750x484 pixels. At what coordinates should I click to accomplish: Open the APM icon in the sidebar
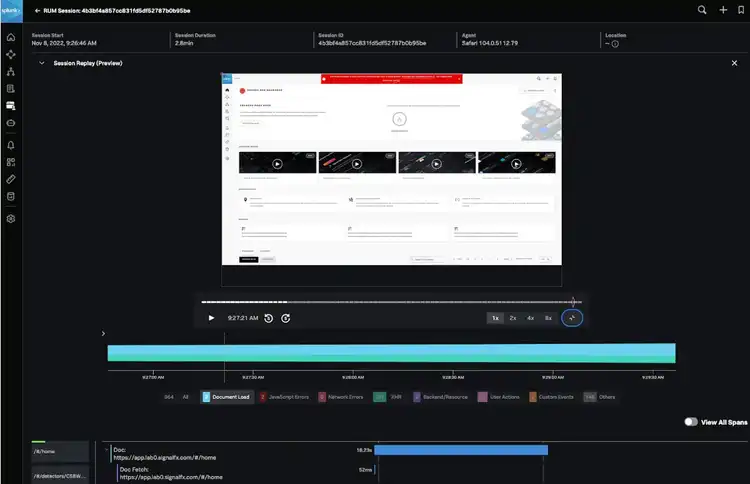point(11,55)
